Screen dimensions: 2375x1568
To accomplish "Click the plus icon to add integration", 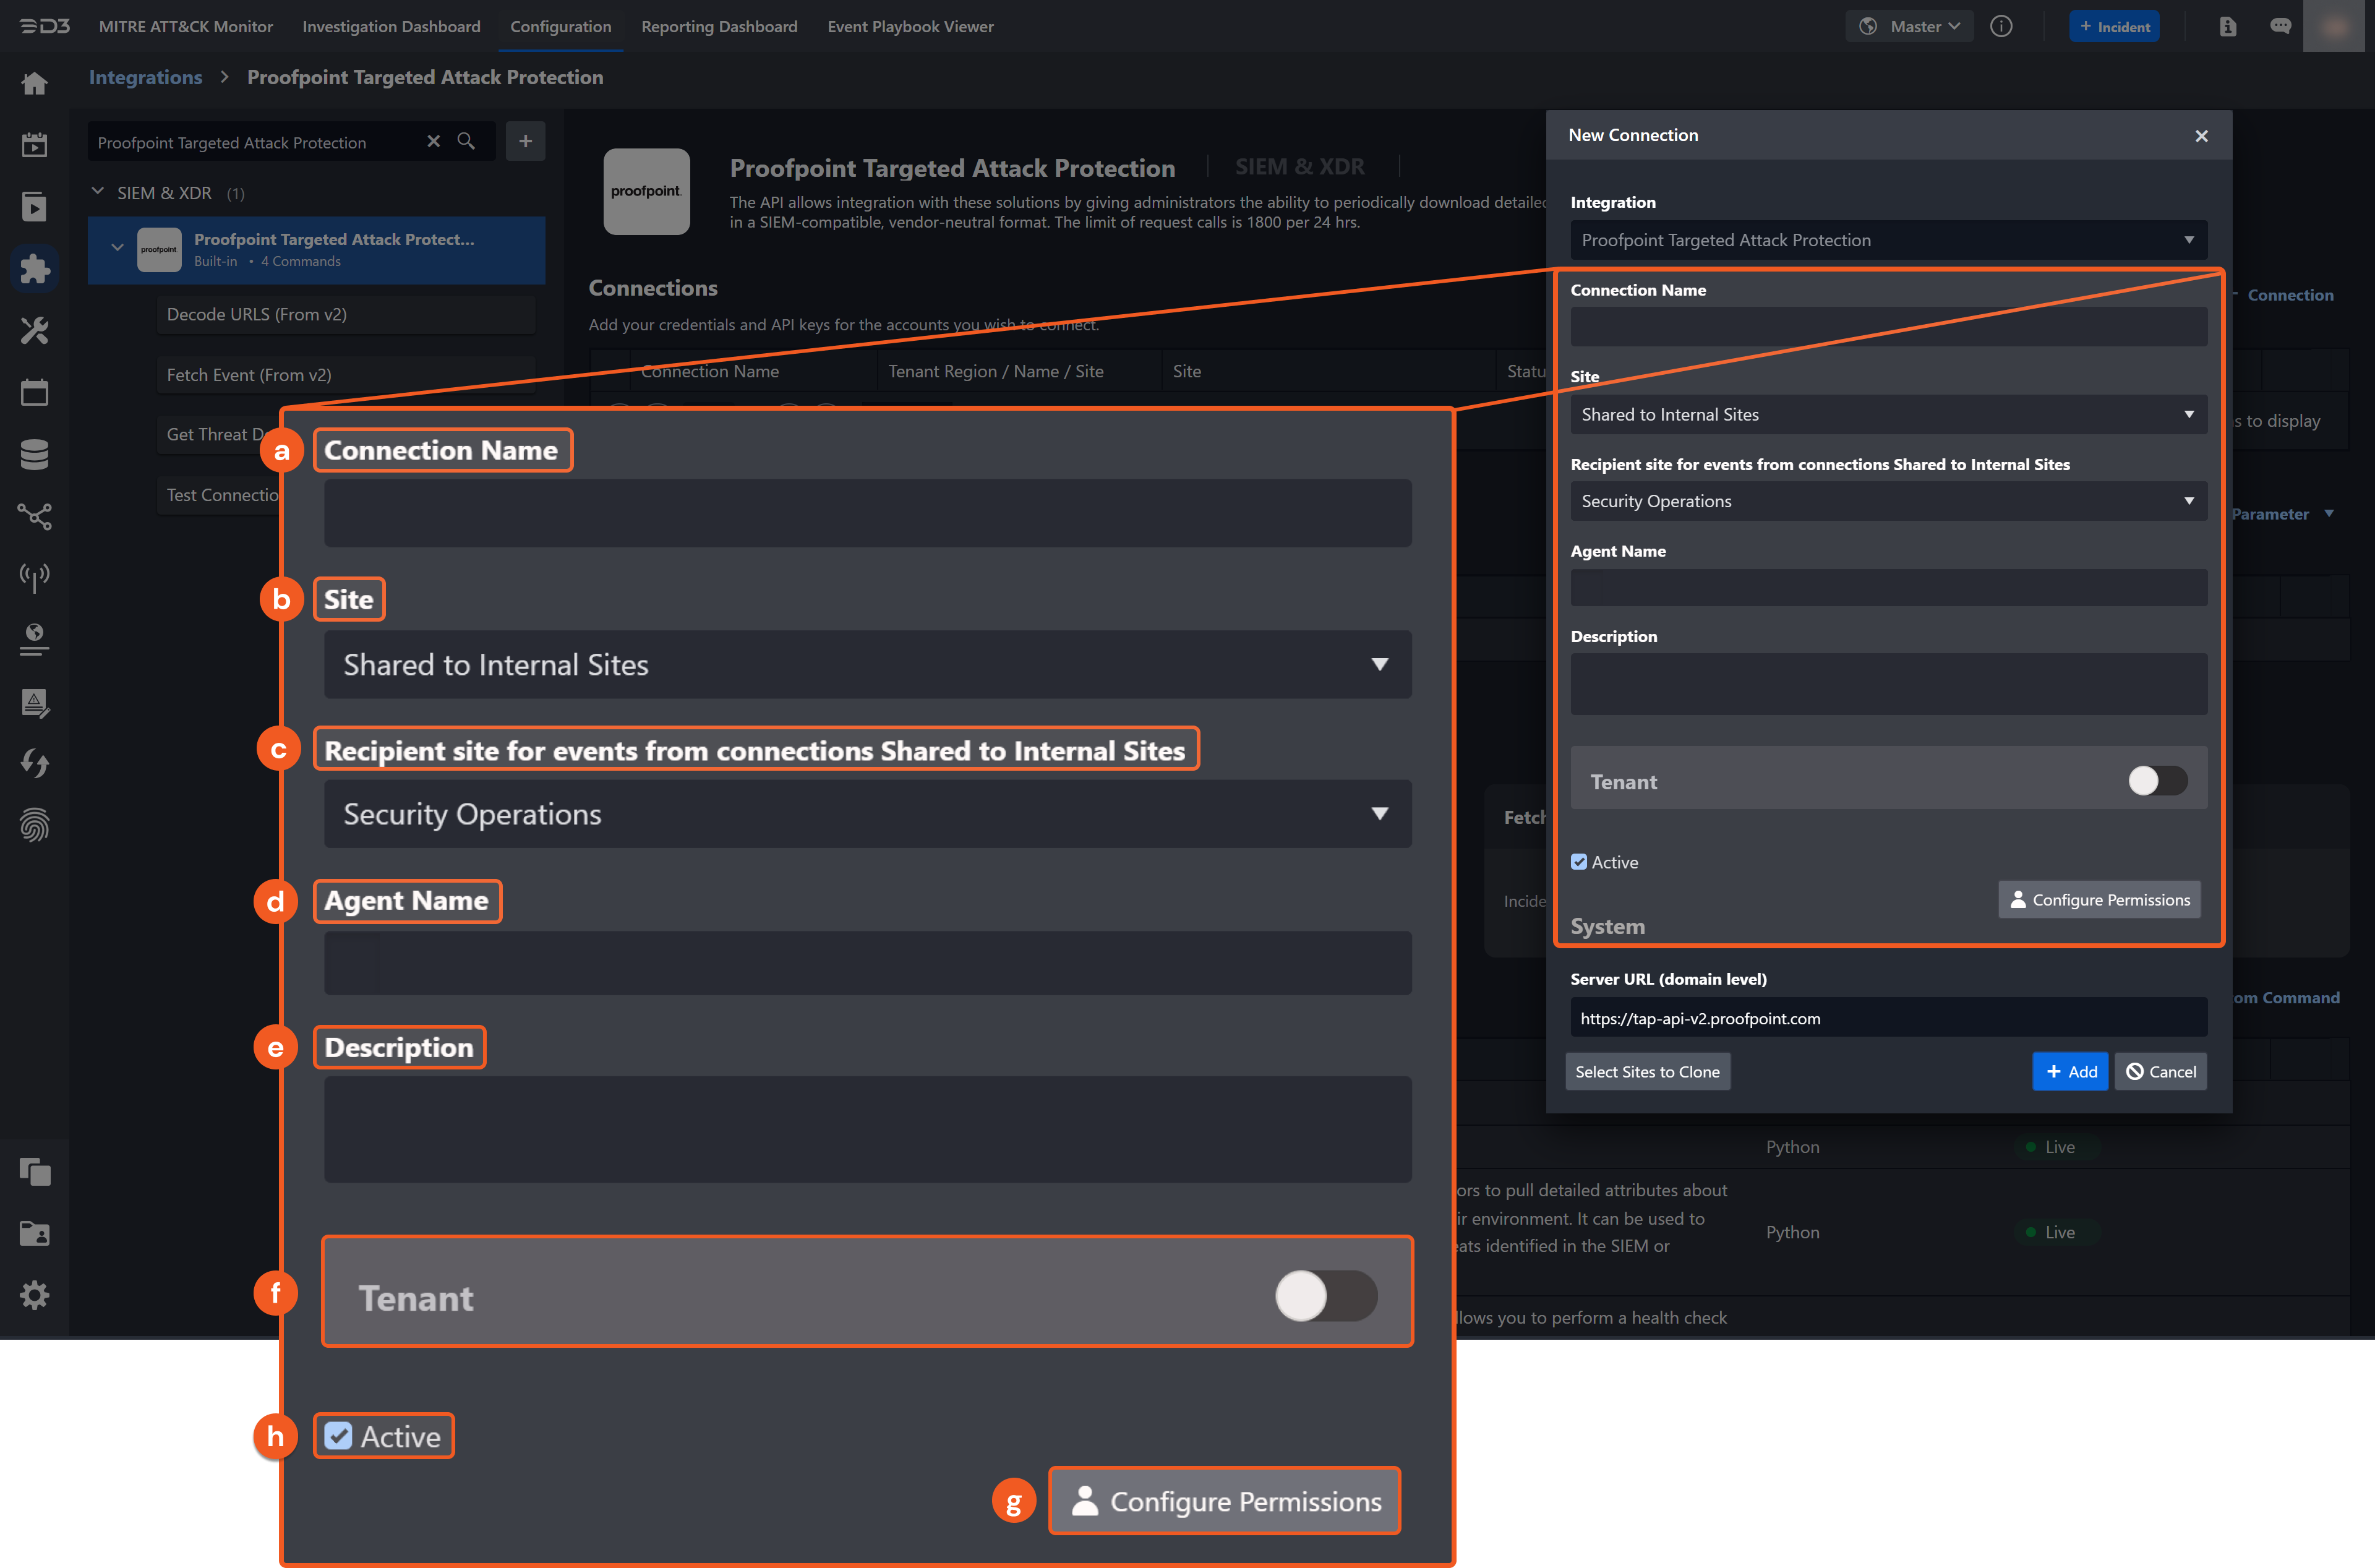I will 525,142.
